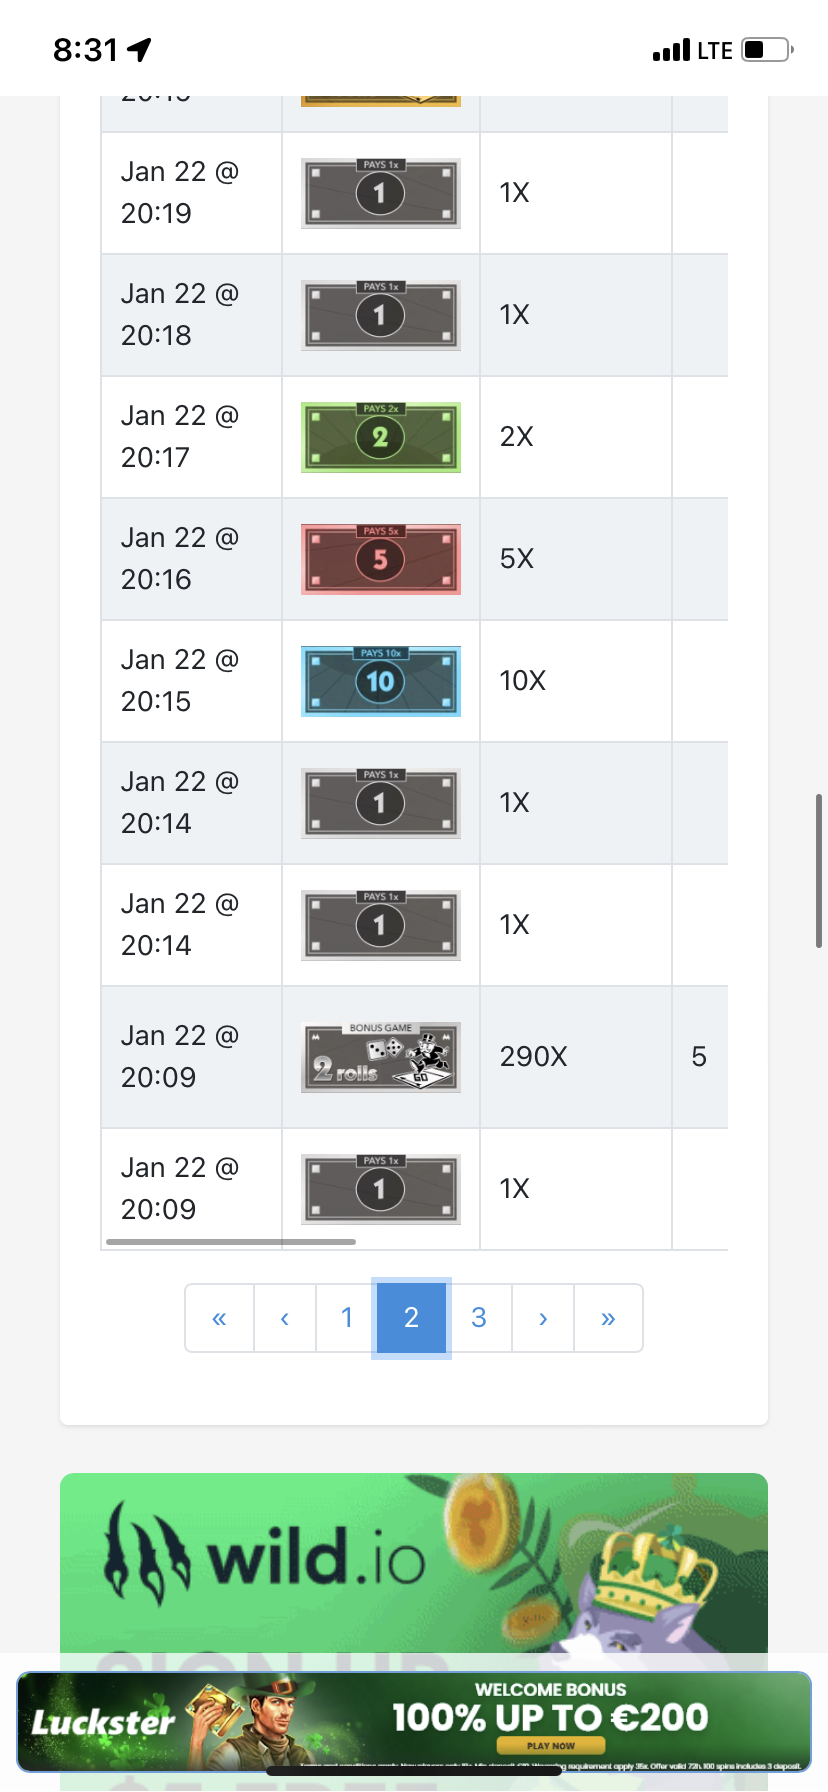Tap the green 2x card at 20:17
Viewport: 828px width, 1792px height.
[x=381, y=437]
